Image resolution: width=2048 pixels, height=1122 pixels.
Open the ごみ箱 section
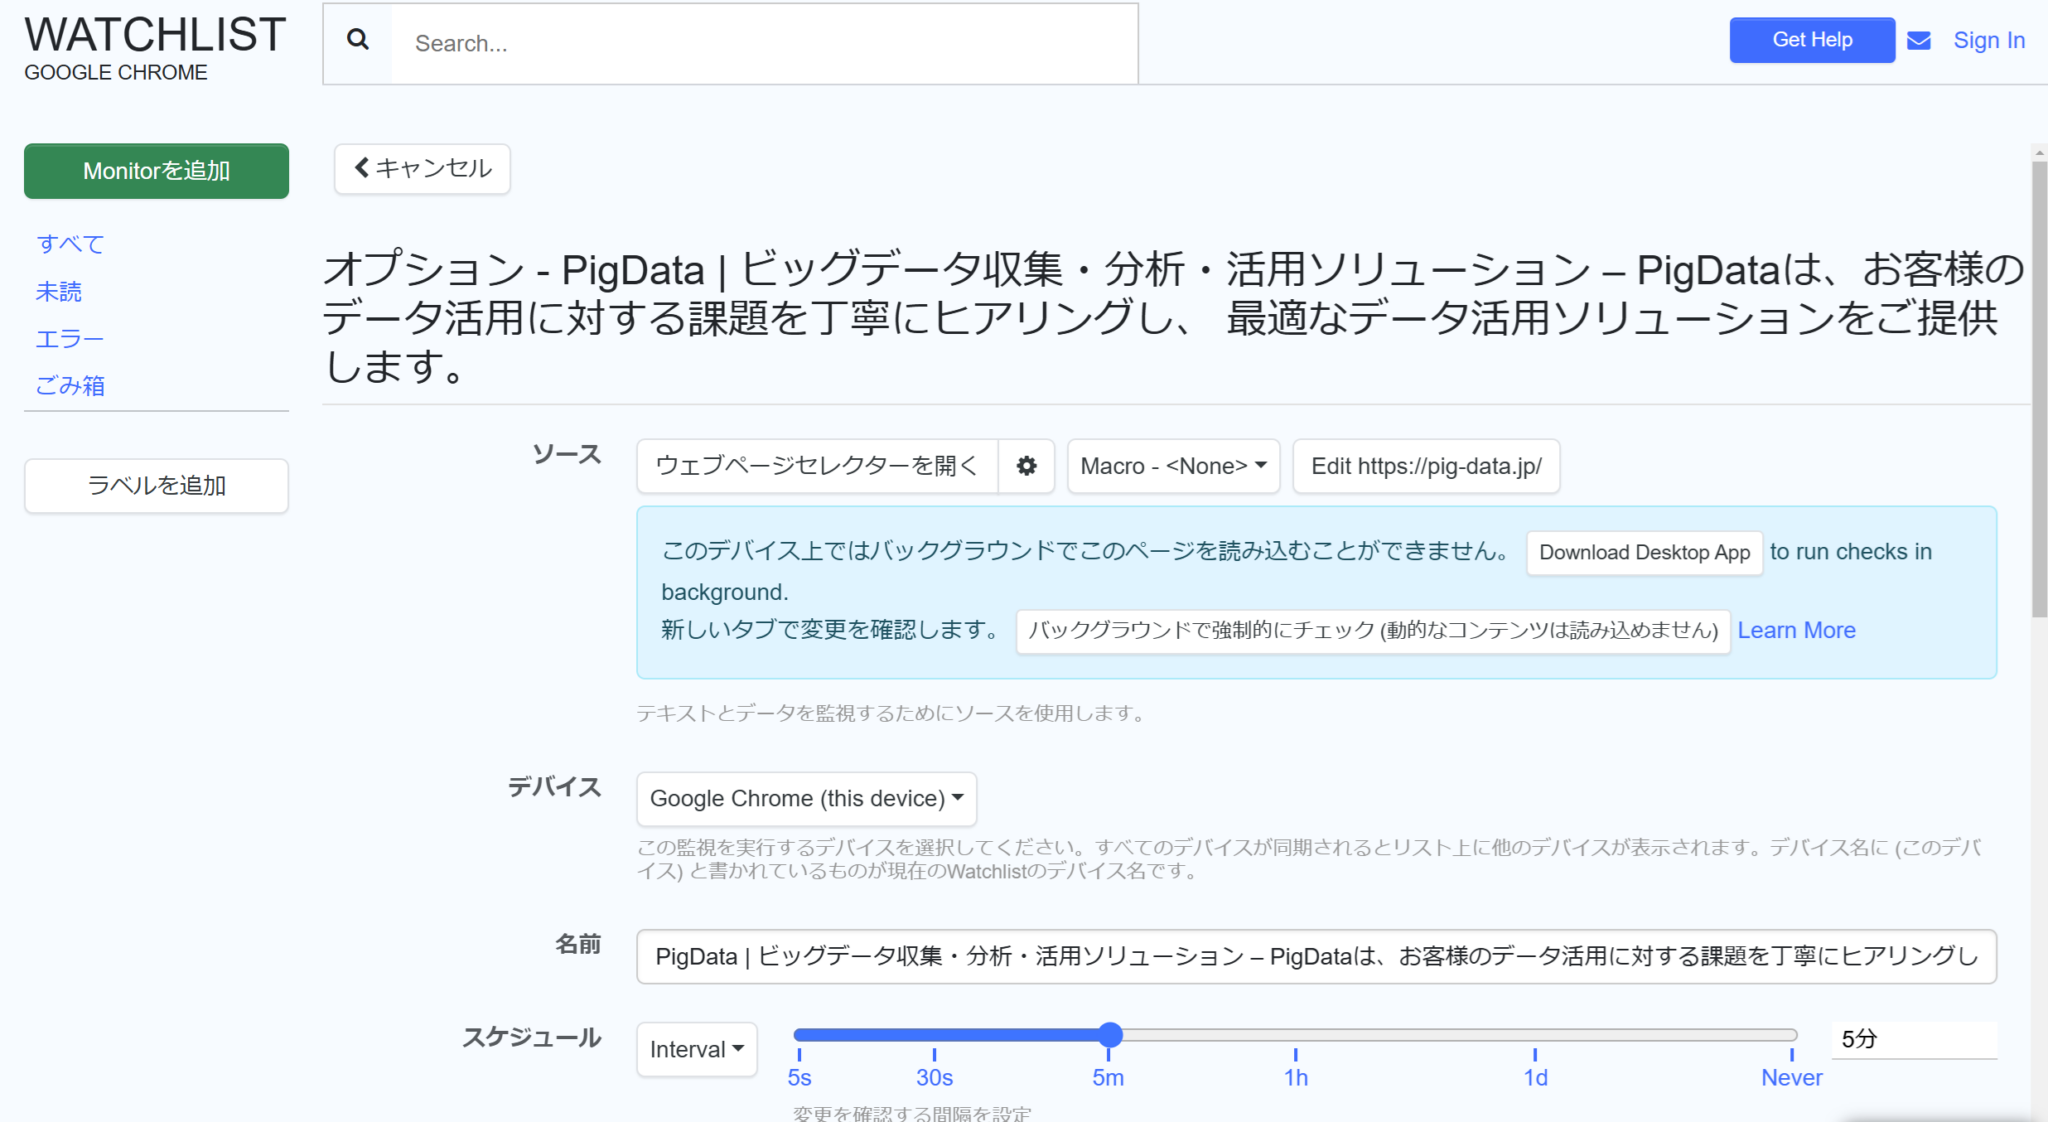tap(69, 385)
